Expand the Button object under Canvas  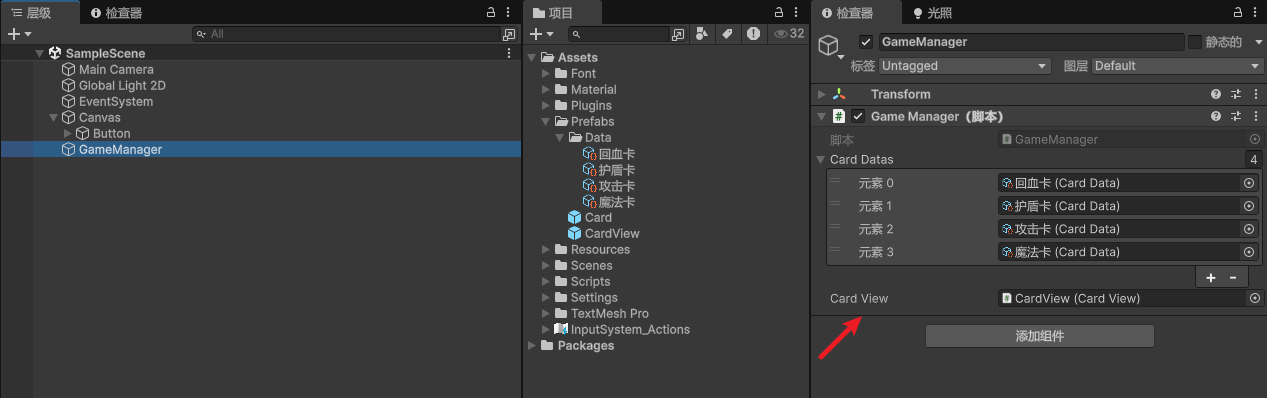(67, 133)
